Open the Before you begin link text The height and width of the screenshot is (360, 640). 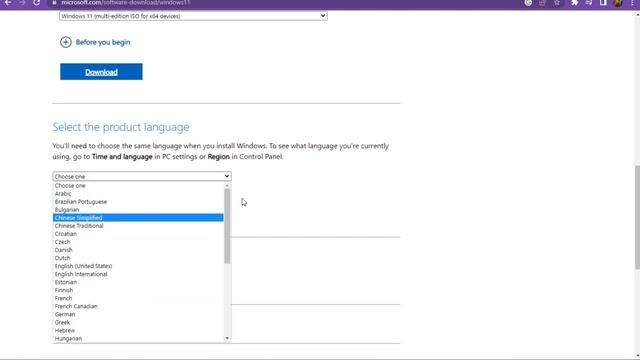click(103, 42)
